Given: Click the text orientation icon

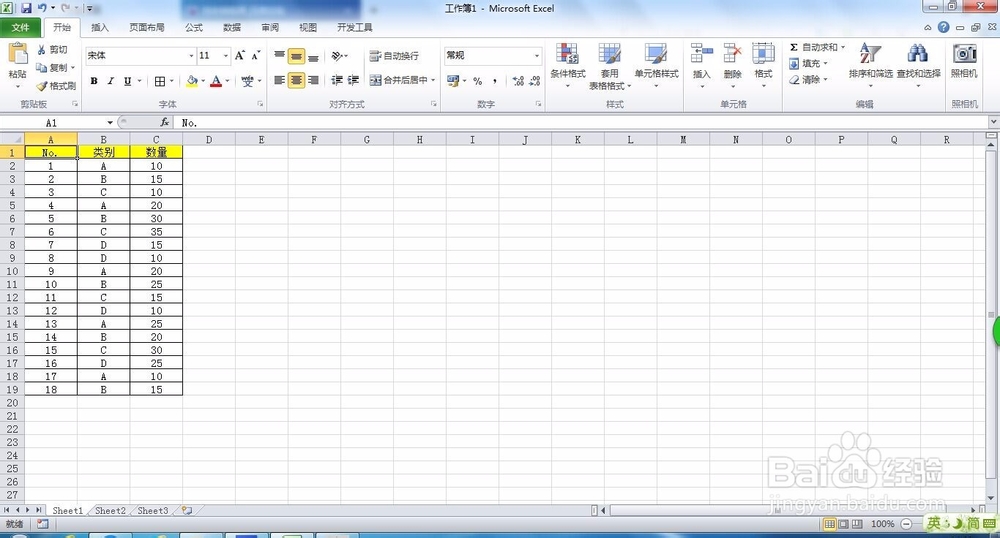Looking at the screenshot, I should [x=337, y=56].
